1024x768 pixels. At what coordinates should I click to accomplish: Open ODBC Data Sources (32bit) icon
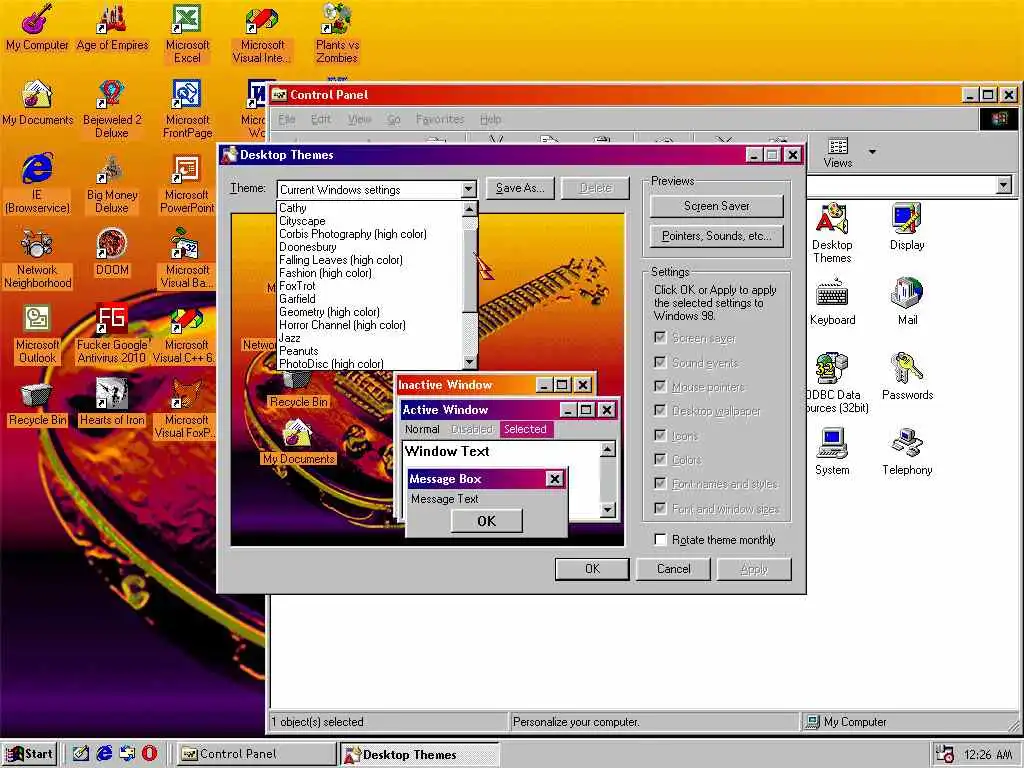(834, 383)
